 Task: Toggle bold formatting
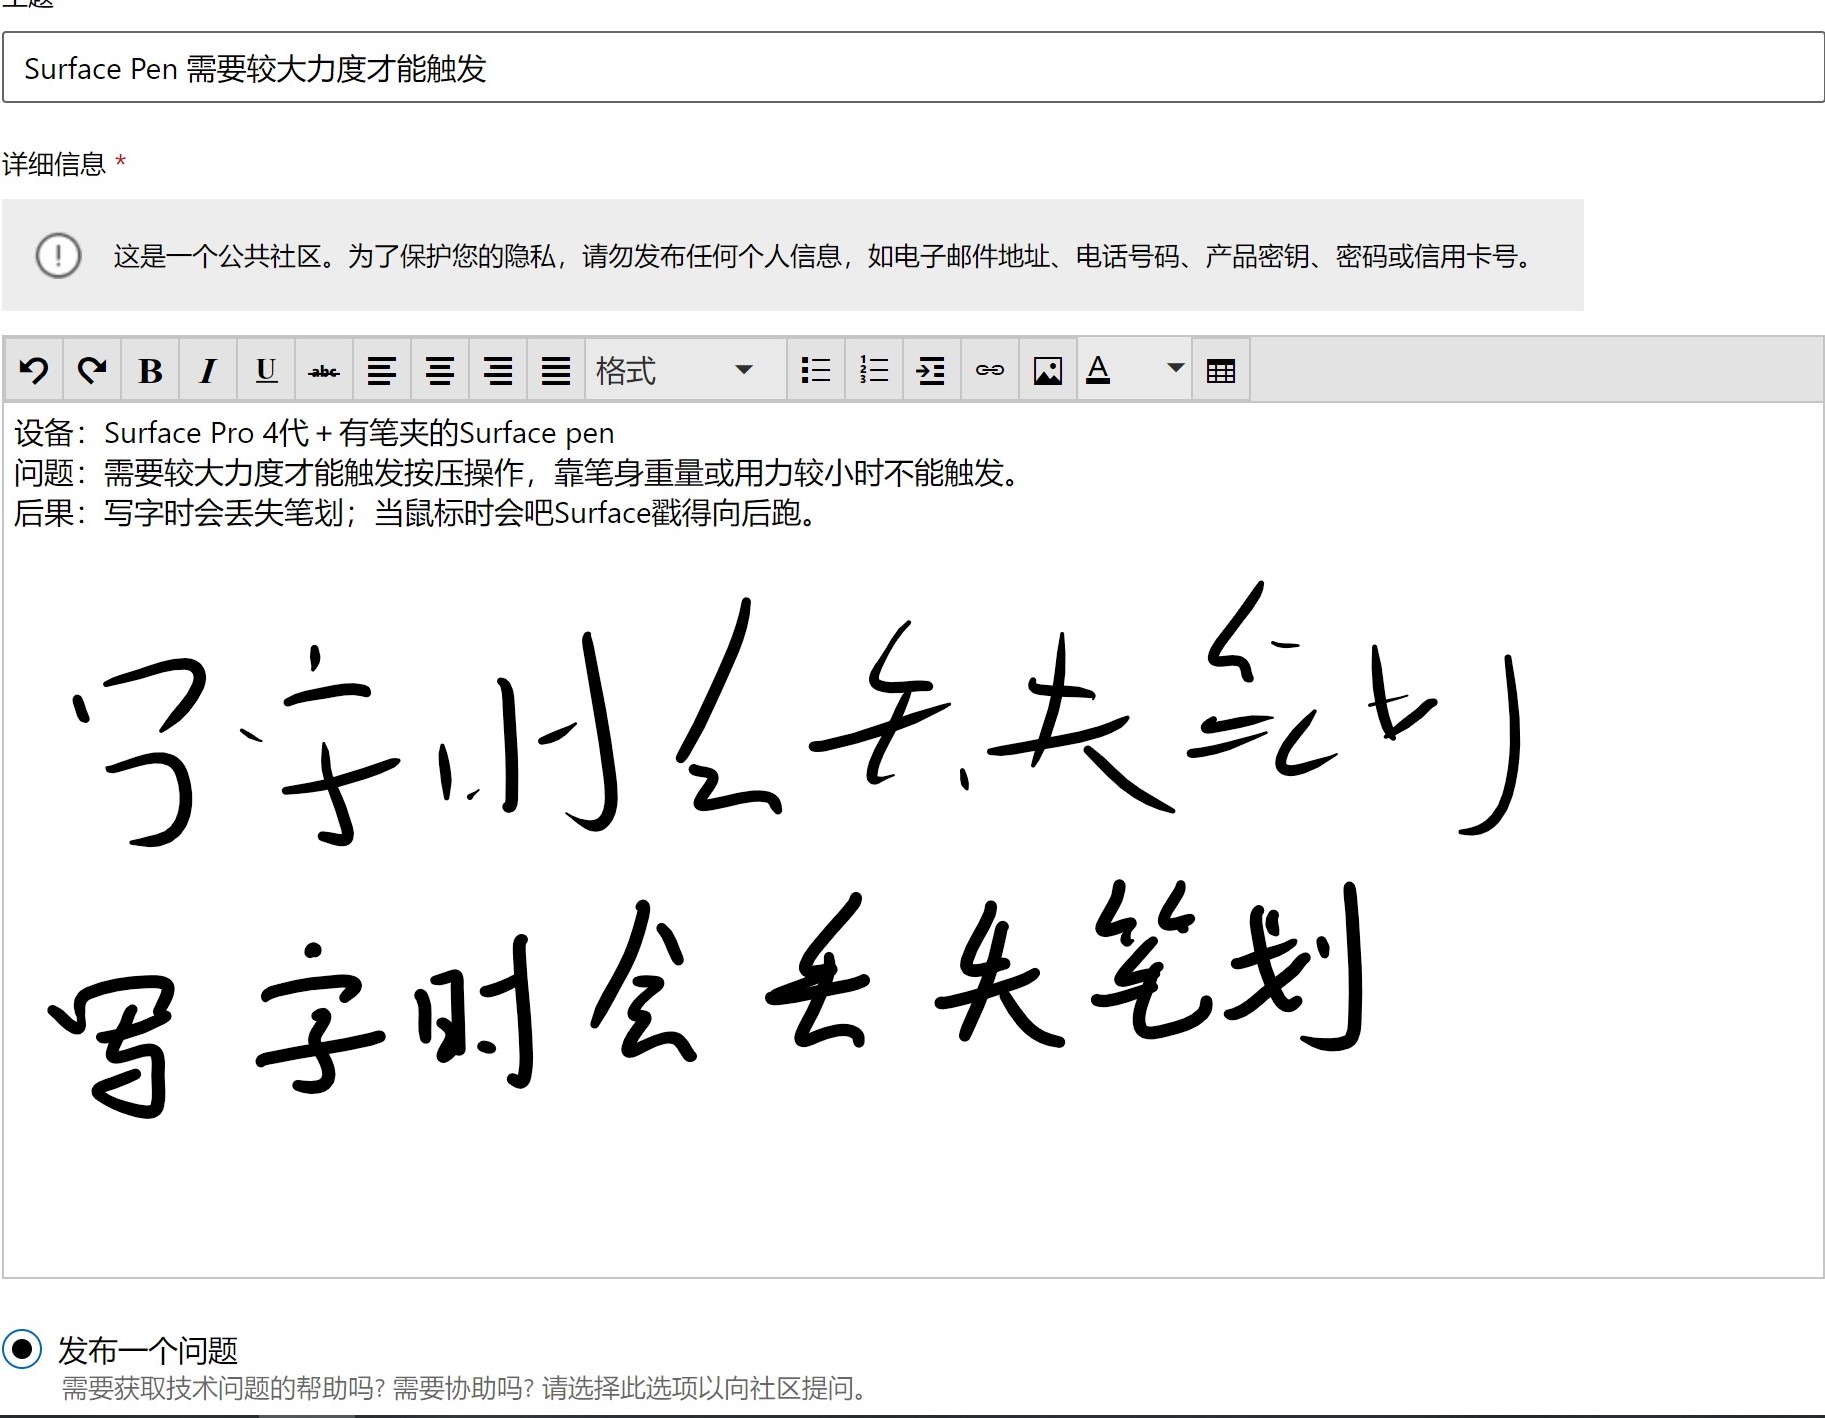150,371
